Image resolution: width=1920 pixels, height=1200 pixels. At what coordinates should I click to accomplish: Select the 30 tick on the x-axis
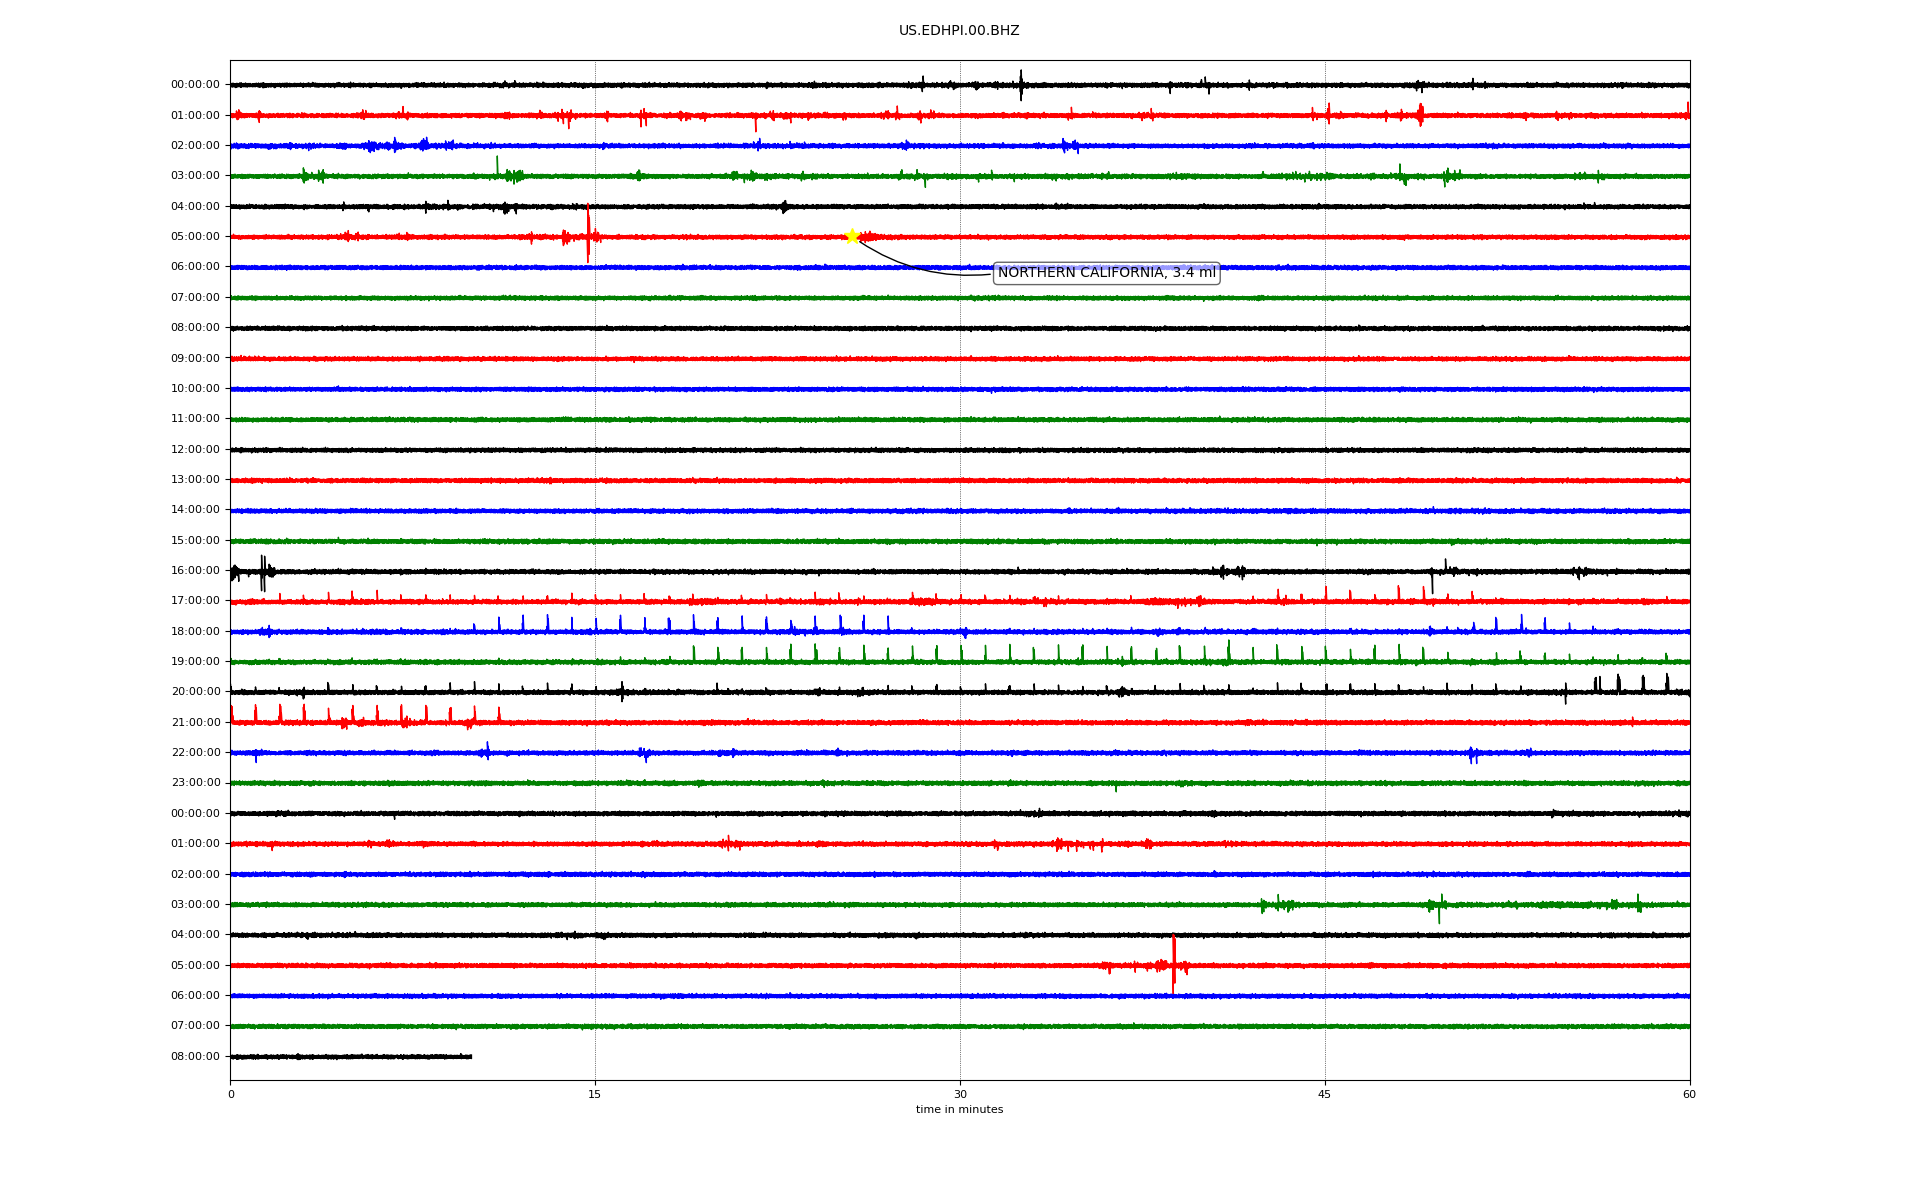point(960,1094)
